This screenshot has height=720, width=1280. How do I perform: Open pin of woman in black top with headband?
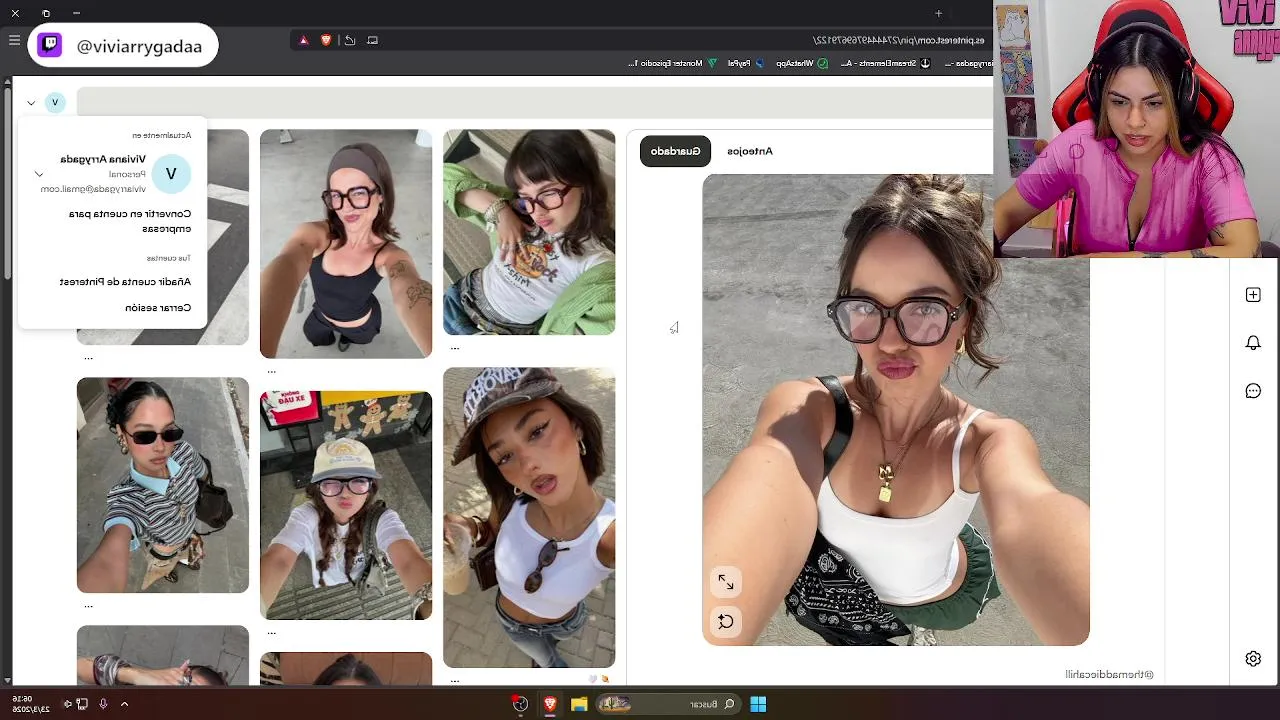click(x=346, y=243)
